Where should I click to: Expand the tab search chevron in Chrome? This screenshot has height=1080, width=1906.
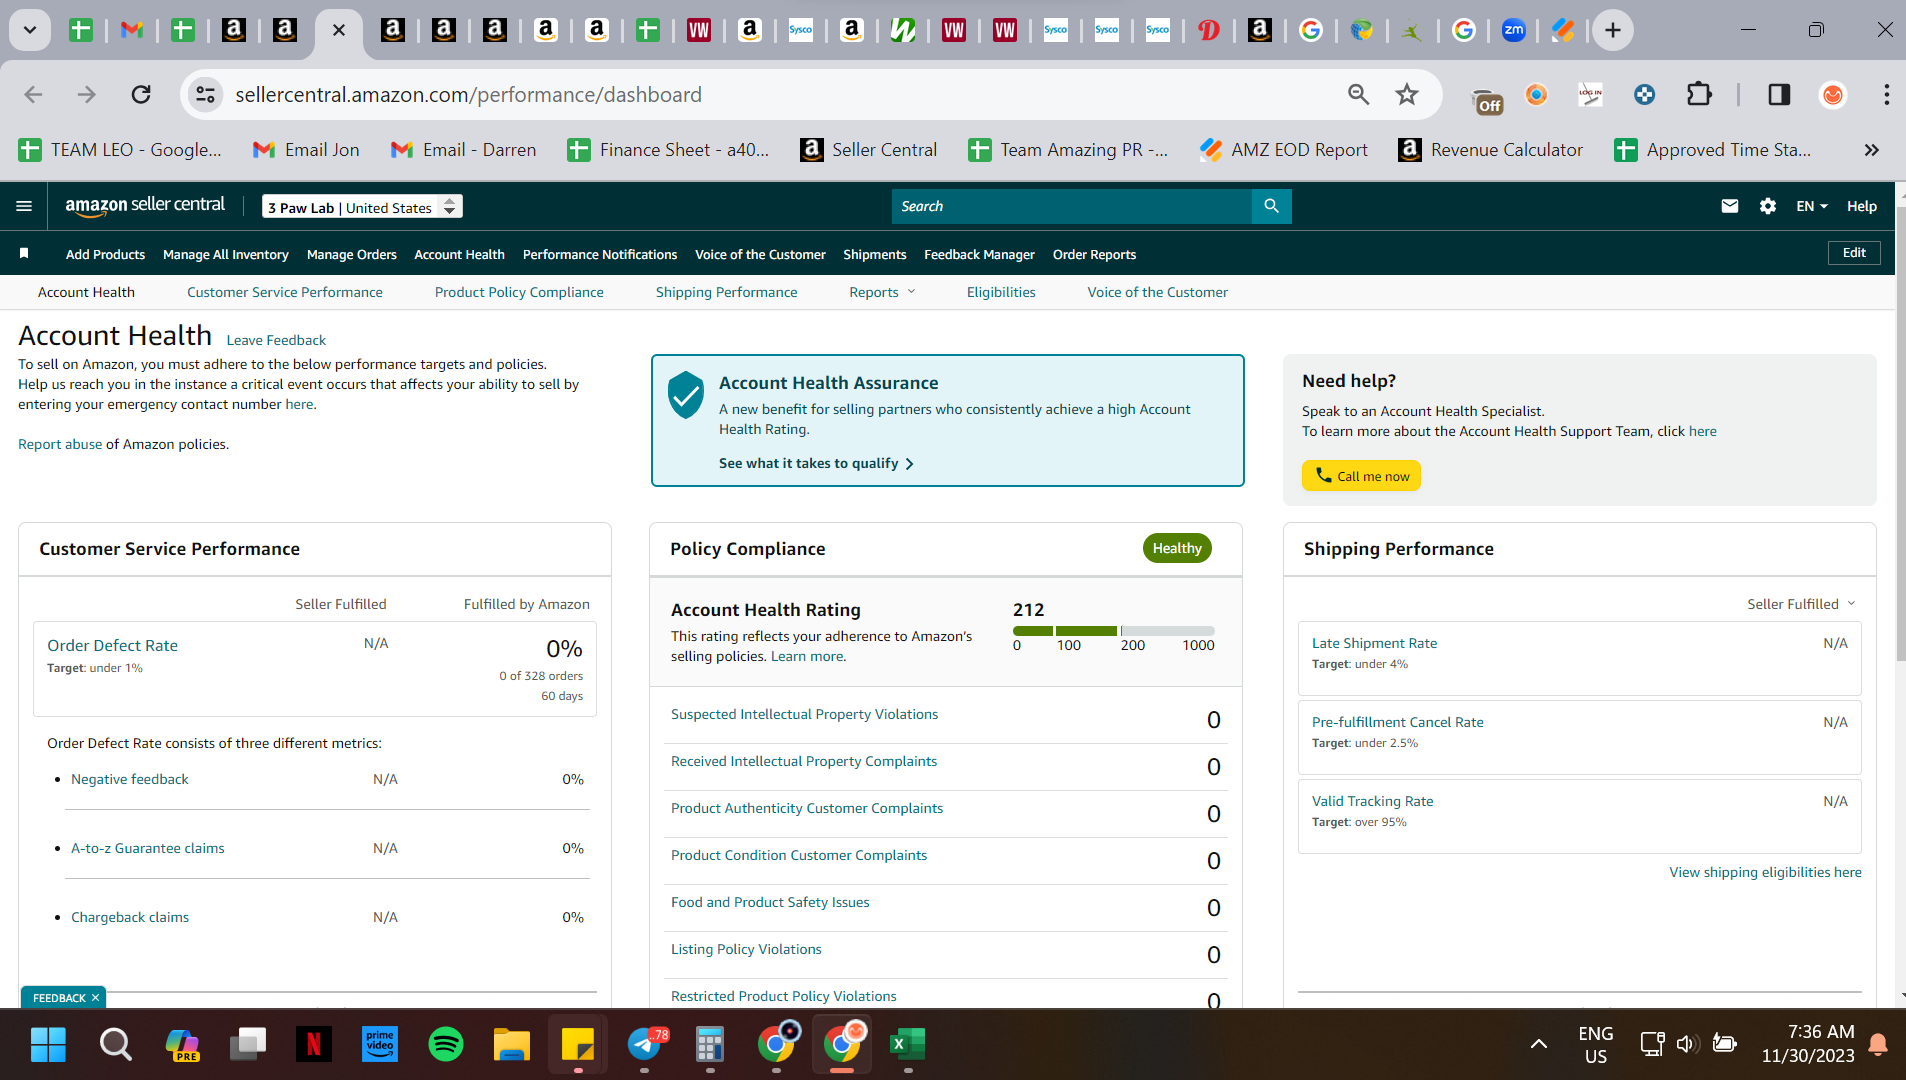coord(30,30)
